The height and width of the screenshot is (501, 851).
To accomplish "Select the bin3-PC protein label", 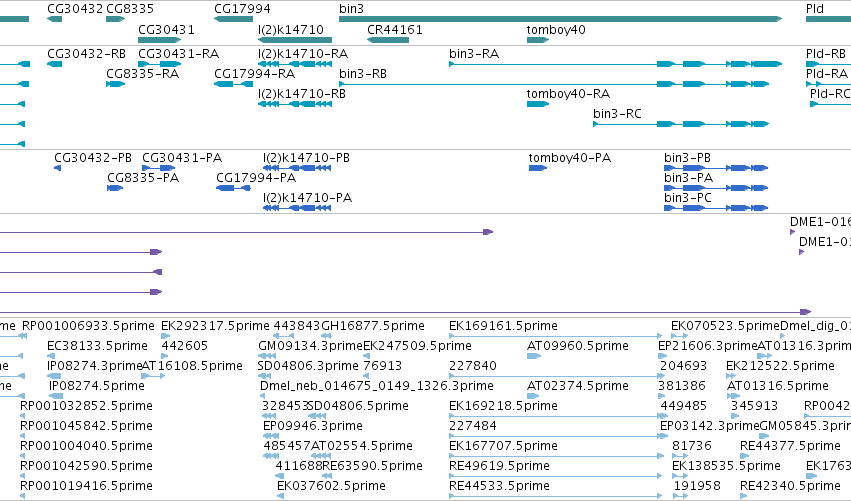I will [x=688, y=198].
